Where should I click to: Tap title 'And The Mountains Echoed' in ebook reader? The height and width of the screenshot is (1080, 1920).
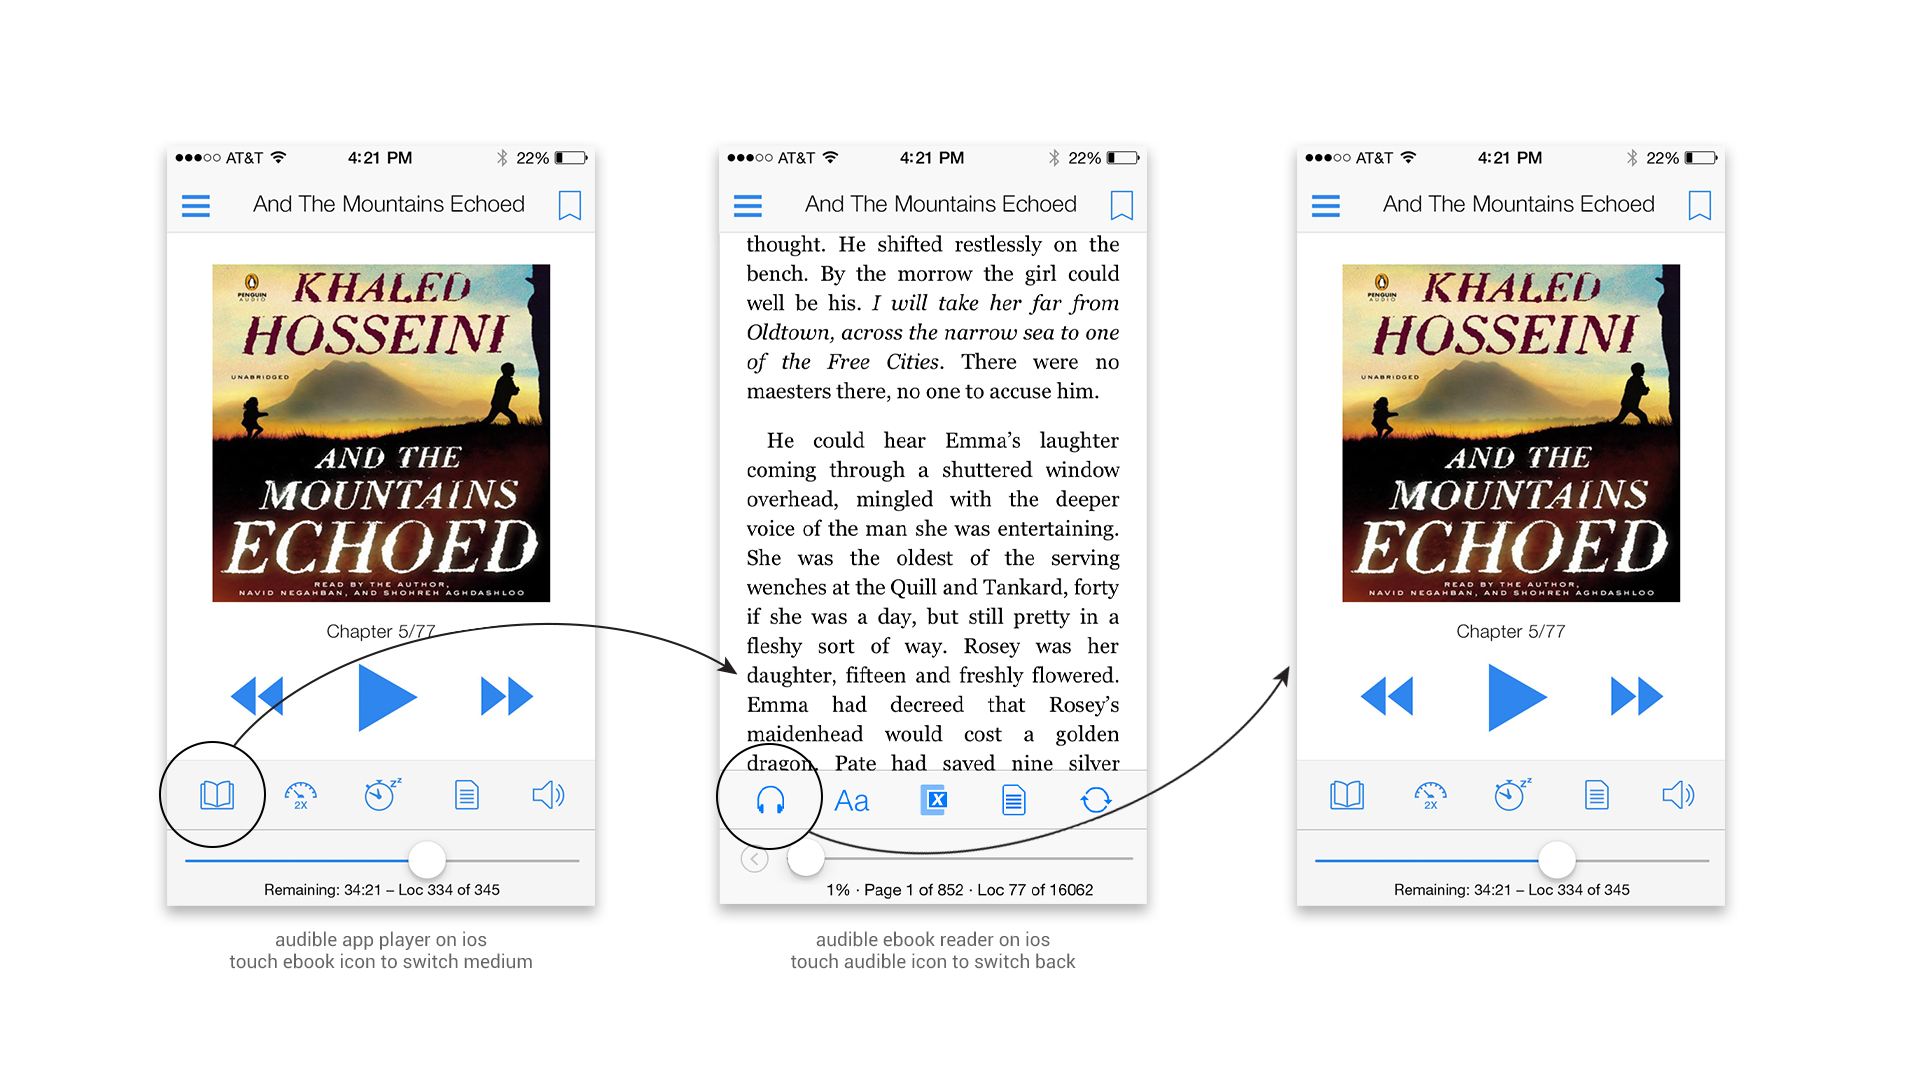coord(941,204)
